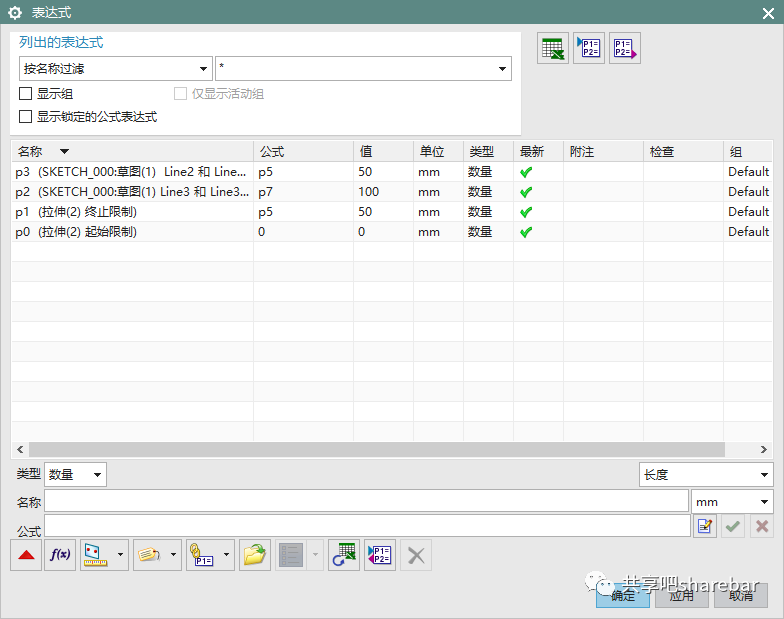This screenshot has height=619, width=784.
Task: Click the name column sort arrow
Action: tap(64, 152)
